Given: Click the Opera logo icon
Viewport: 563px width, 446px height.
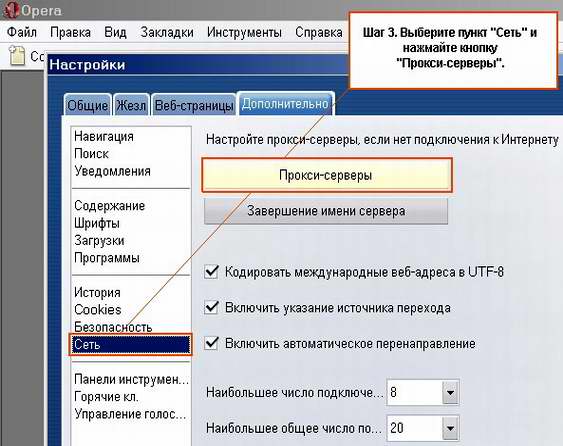Looking at the screenshot, I should click(11, 10).
